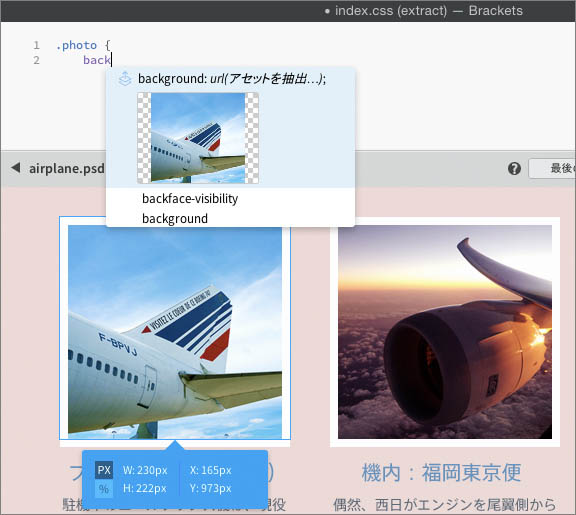Click line number 2 in gutter
Image resolution: width=576 pixels, height=515 pixels.
(36, 60)
